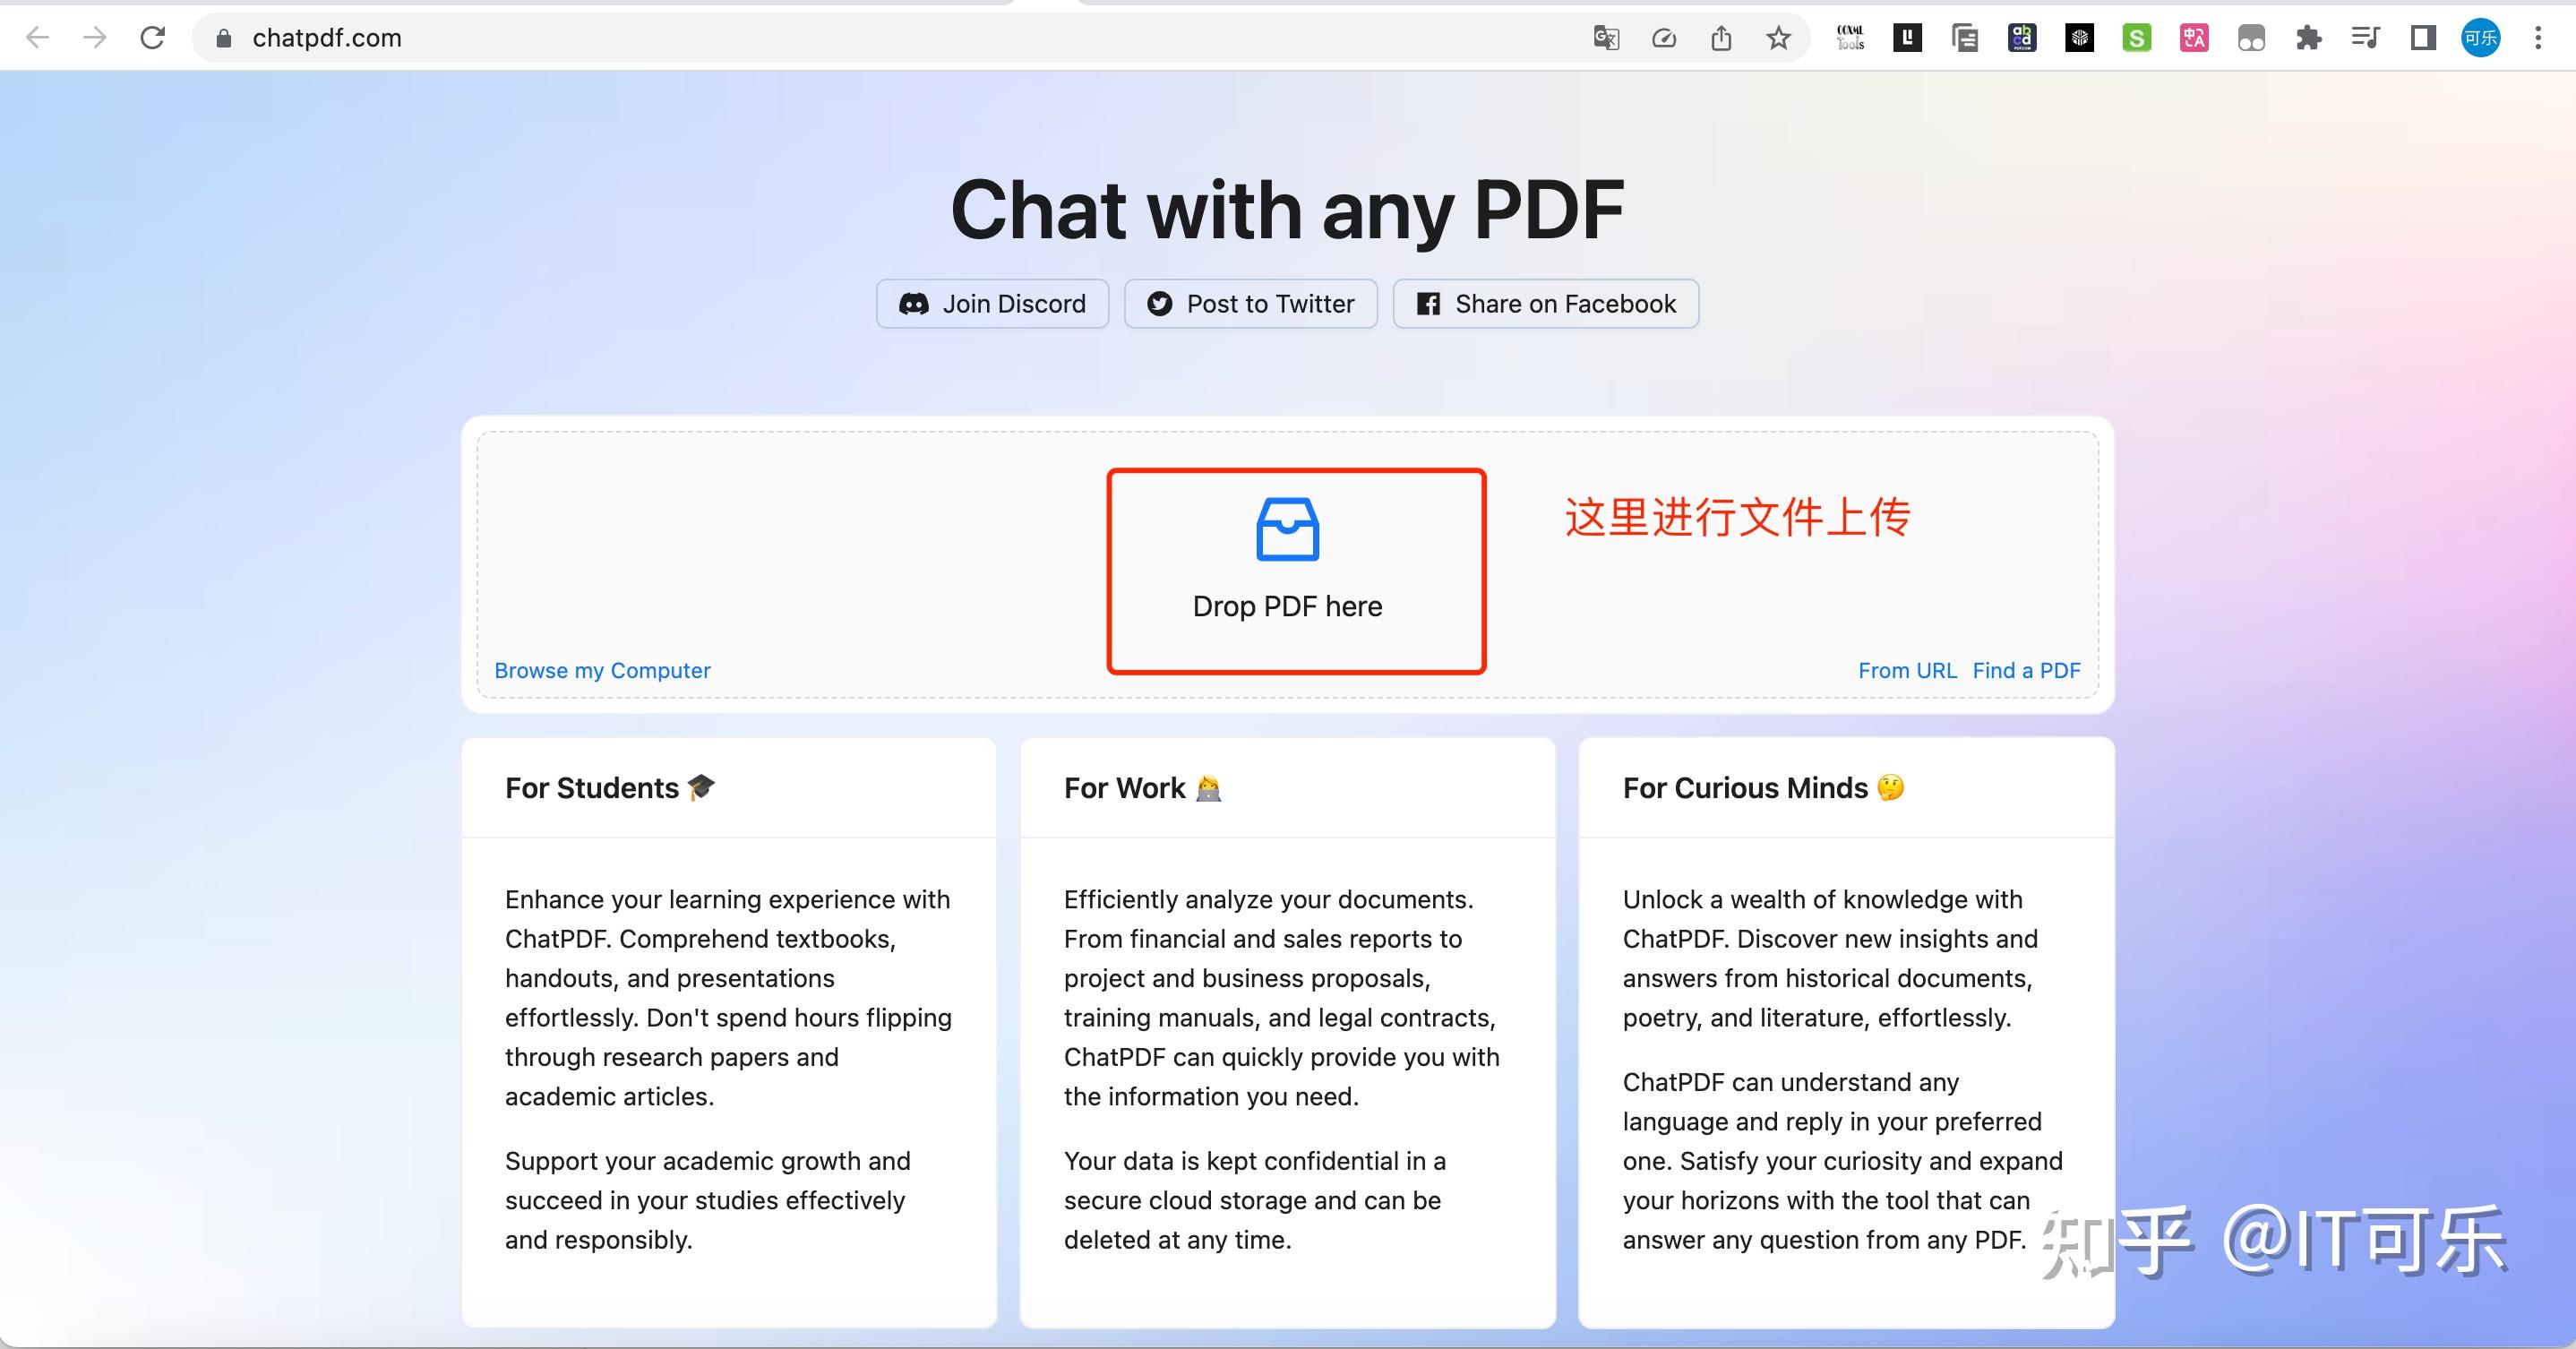Viewport: 2576px width, 1349px height.
Task: Click the paragraph starting 'Your data is kept confidential'
Action: [x=1255, y=1200]
